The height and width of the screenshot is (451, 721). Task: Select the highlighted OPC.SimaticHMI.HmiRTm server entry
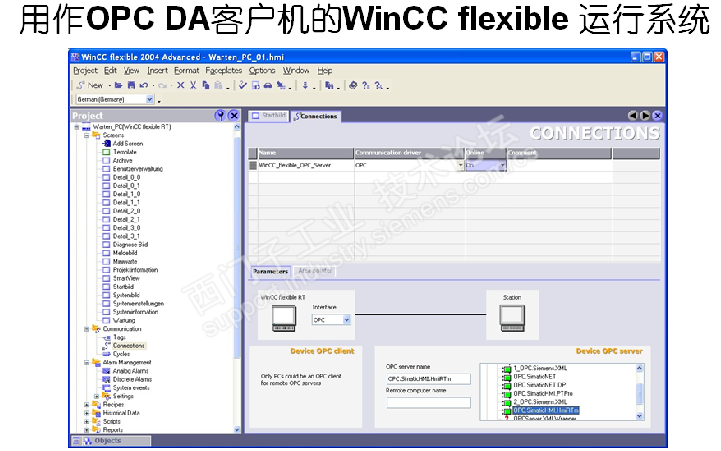tap(546, 411)
